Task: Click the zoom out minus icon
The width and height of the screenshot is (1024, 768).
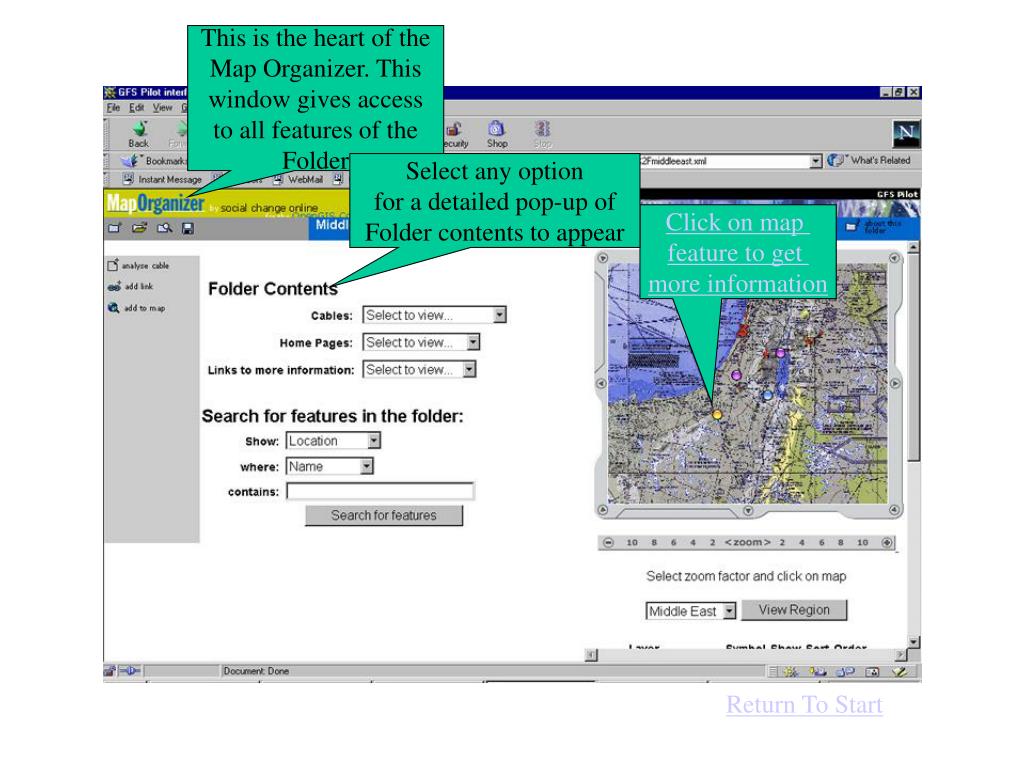Action: (x=609, y=543)
